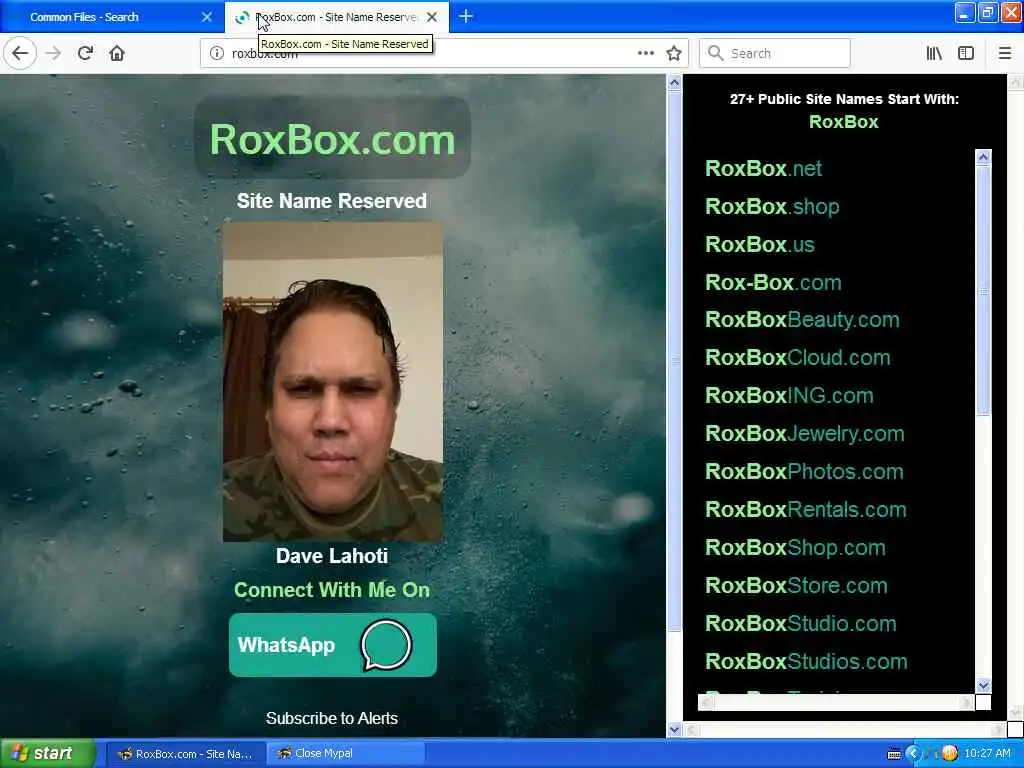Click main page scrollbar down arrow
The image size is (1024, 768).
tap(674, 729)
